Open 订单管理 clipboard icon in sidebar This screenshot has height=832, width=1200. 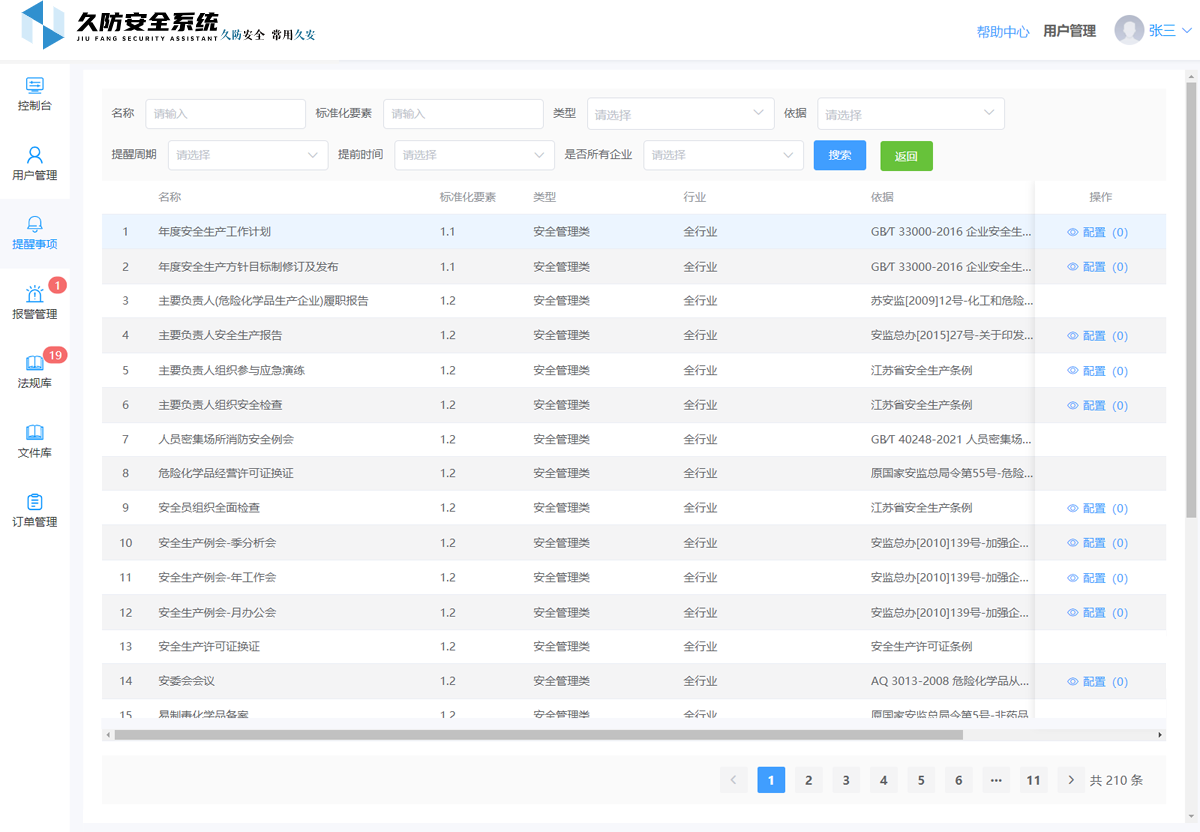coord(35,501)
